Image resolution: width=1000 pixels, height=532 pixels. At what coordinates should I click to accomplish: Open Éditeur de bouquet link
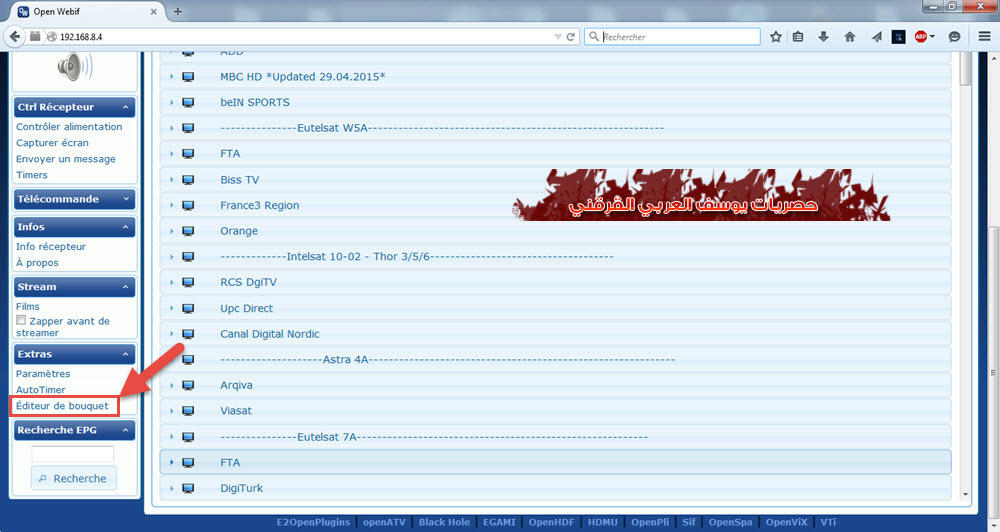pos(62,406)
